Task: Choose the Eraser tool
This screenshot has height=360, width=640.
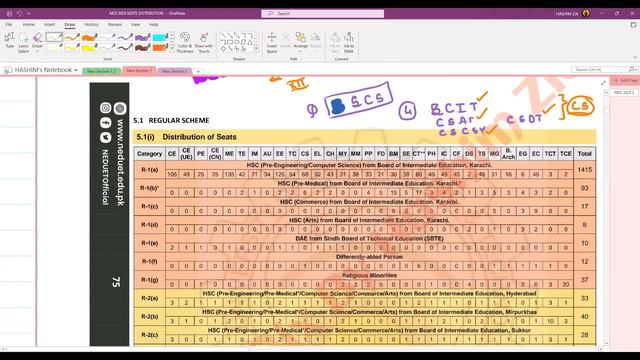Action: pyautogui.click(x=37, y=41)
